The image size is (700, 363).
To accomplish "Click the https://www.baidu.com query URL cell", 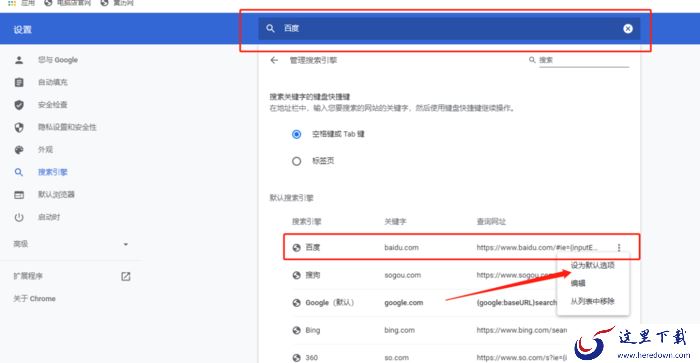I will [x=537, y=247].
